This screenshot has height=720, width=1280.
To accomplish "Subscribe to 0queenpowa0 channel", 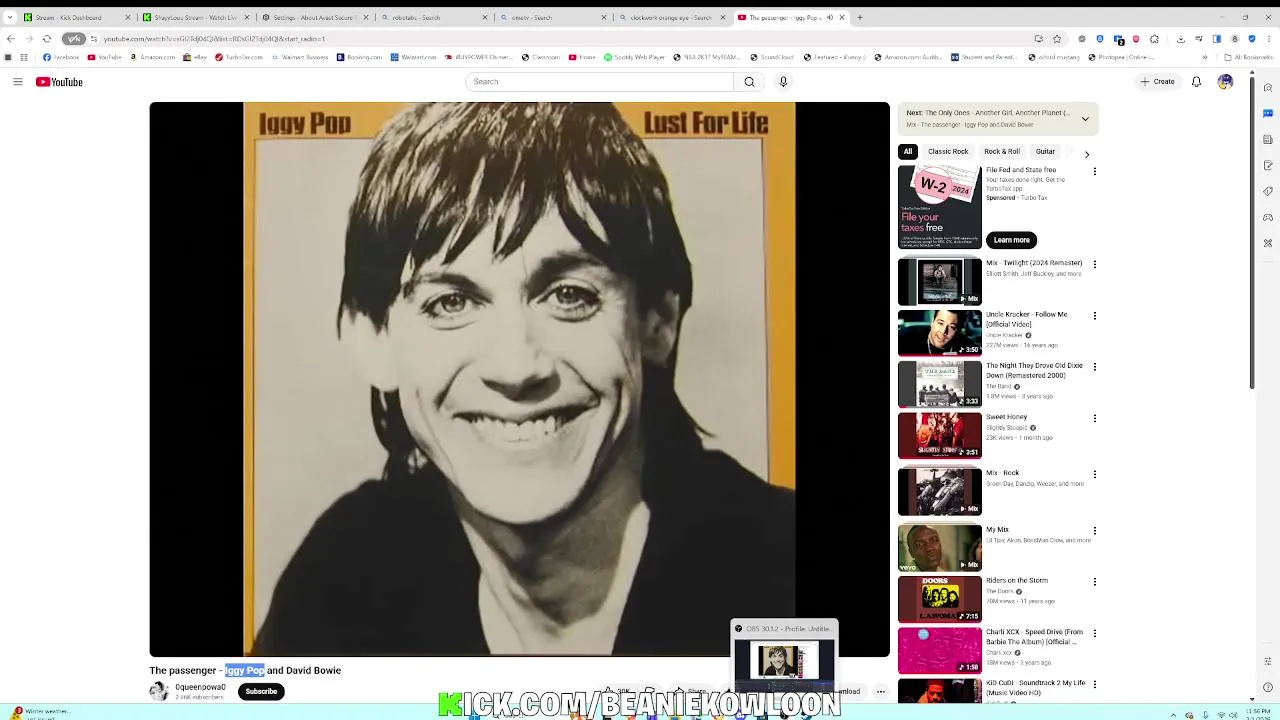I will pyautogui.click(x=261, y=691).
